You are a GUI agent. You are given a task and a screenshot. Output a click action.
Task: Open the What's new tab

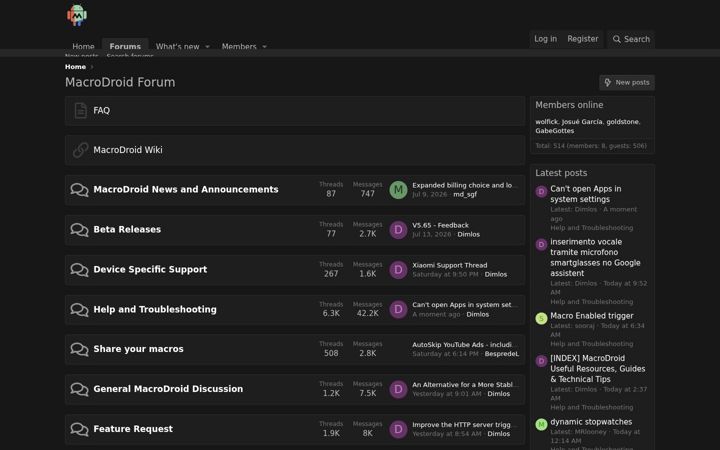point(177,46)
